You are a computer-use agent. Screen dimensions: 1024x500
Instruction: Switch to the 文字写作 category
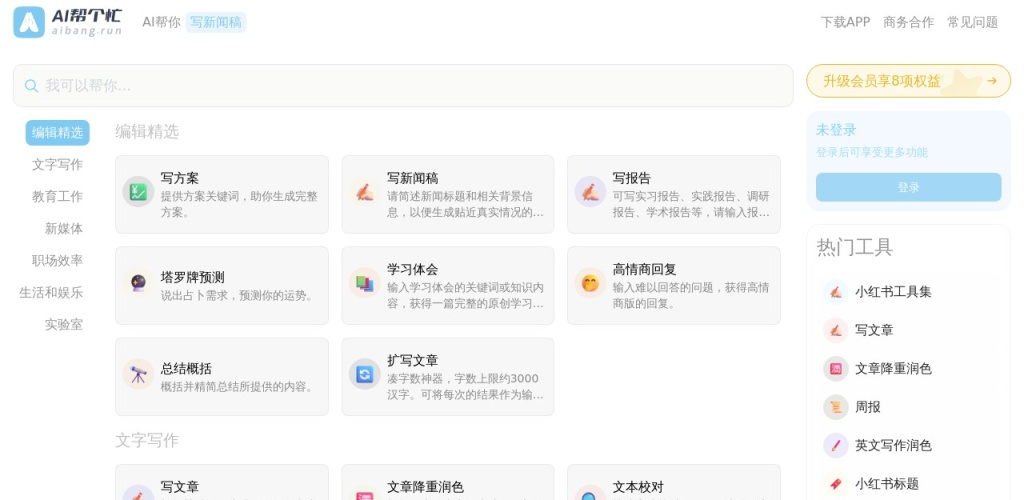coord(57,165)
